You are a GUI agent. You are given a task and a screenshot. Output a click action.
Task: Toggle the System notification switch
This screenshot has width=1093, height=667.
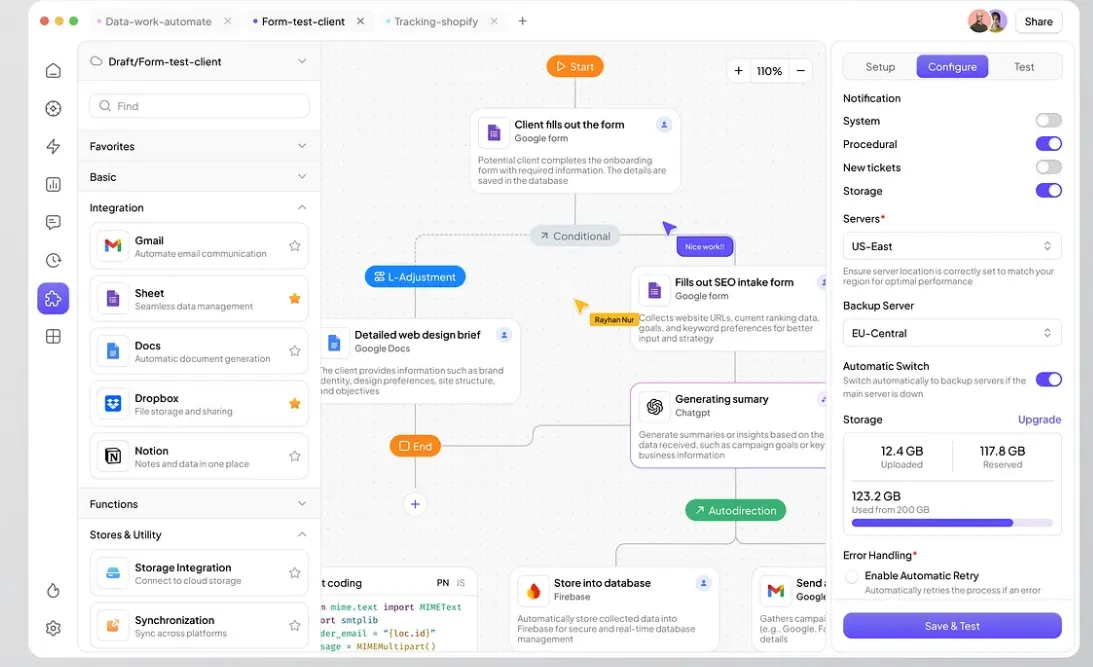point(1048,121)
